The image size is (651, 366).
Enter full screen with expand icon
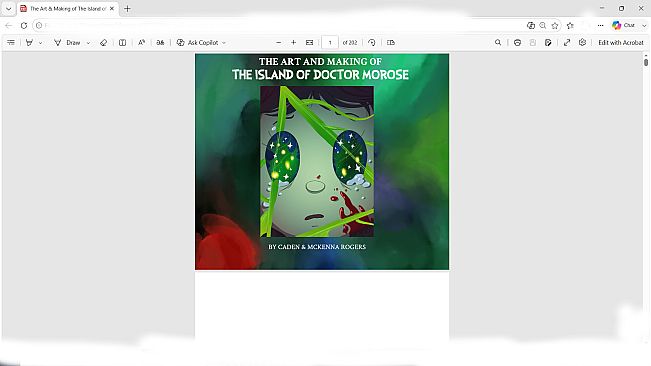tap(567, 42)
